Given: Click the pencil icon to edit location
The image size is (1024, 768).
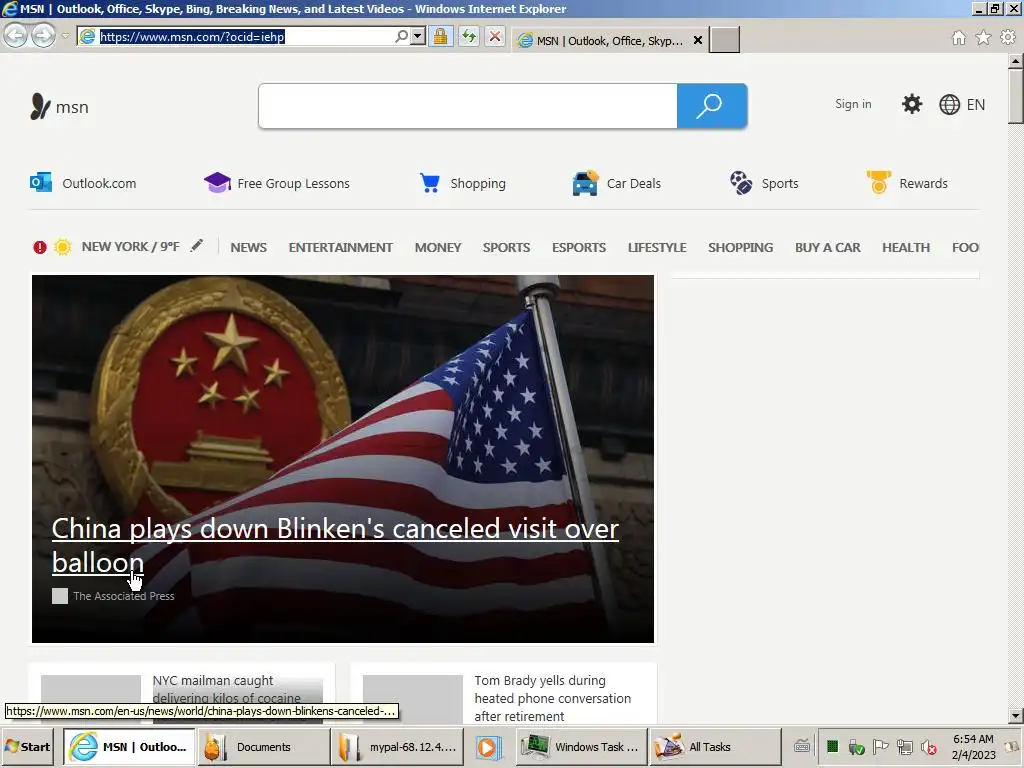Looking at the screenshot, I should 197,246.
